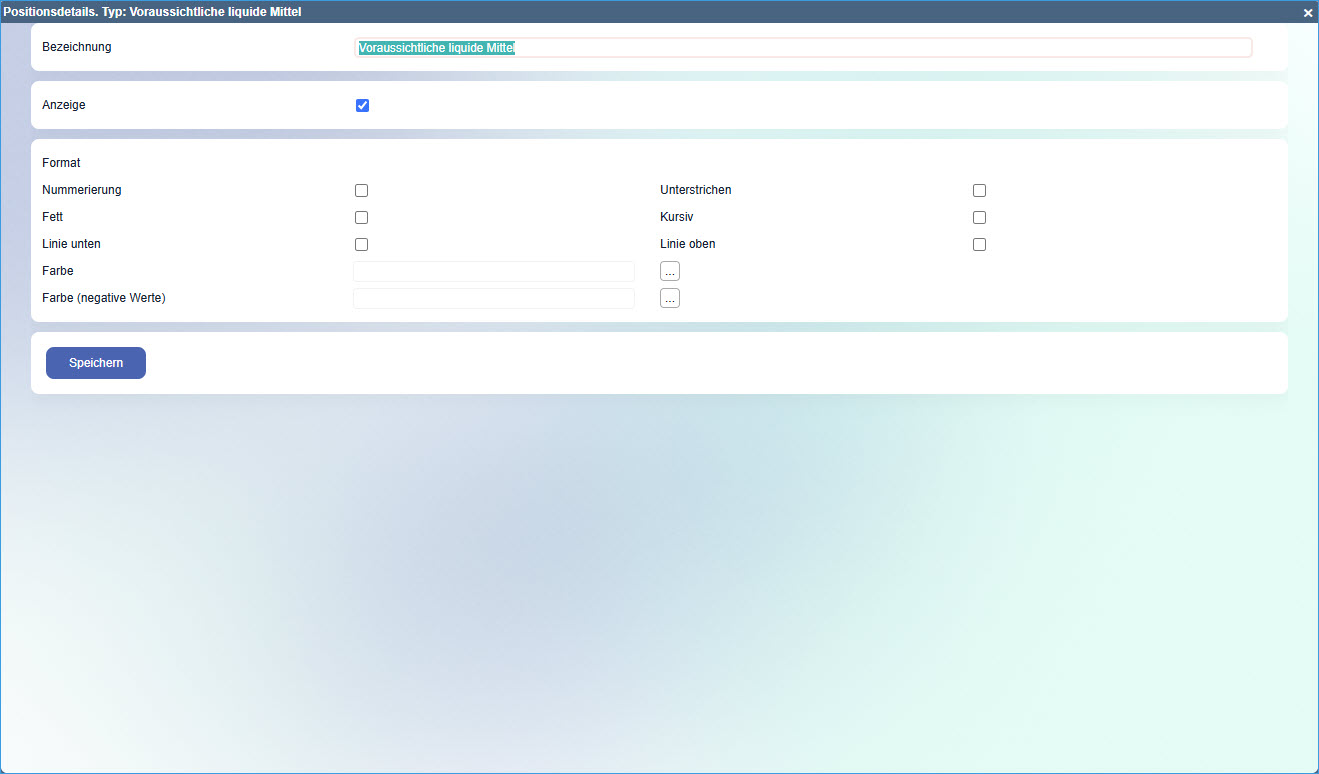
Task: Click the Anzeige text label
Action: pyautogui.click(x=64, y=104)
